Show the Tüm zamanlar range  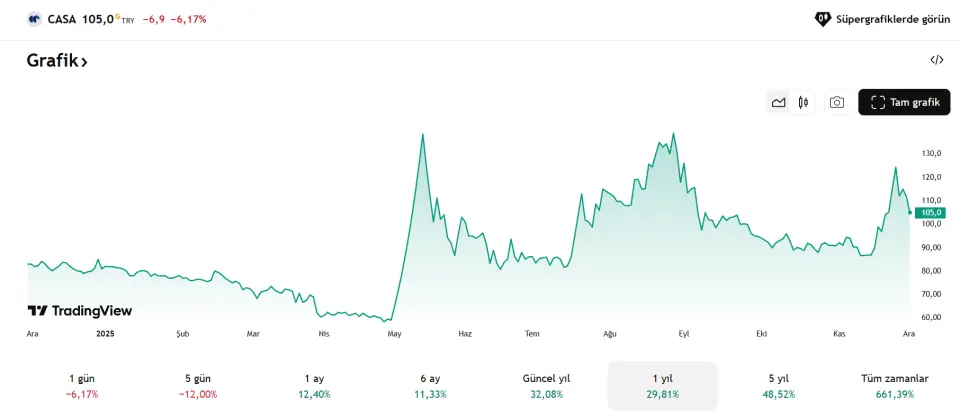tap(894, 386)
